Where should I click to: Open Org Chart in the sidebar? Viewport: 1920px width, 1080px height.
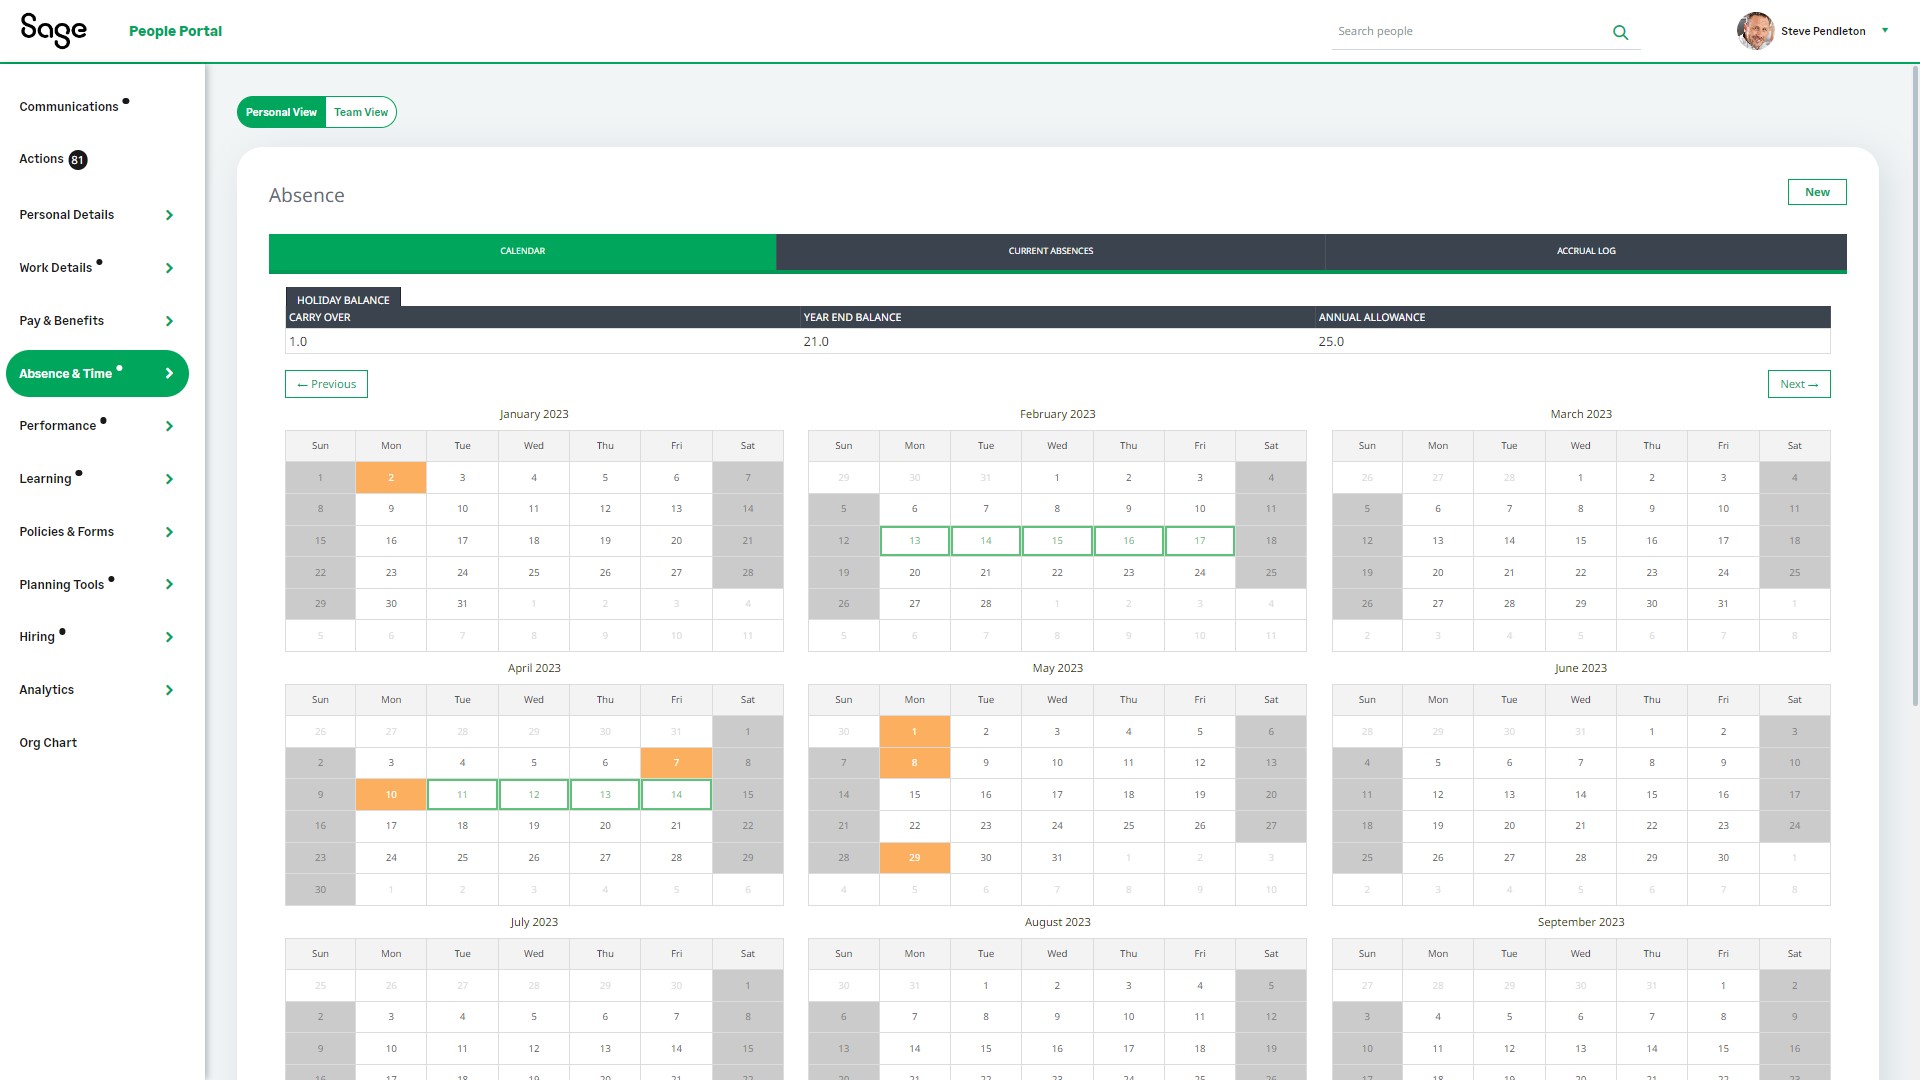point(48,743)
